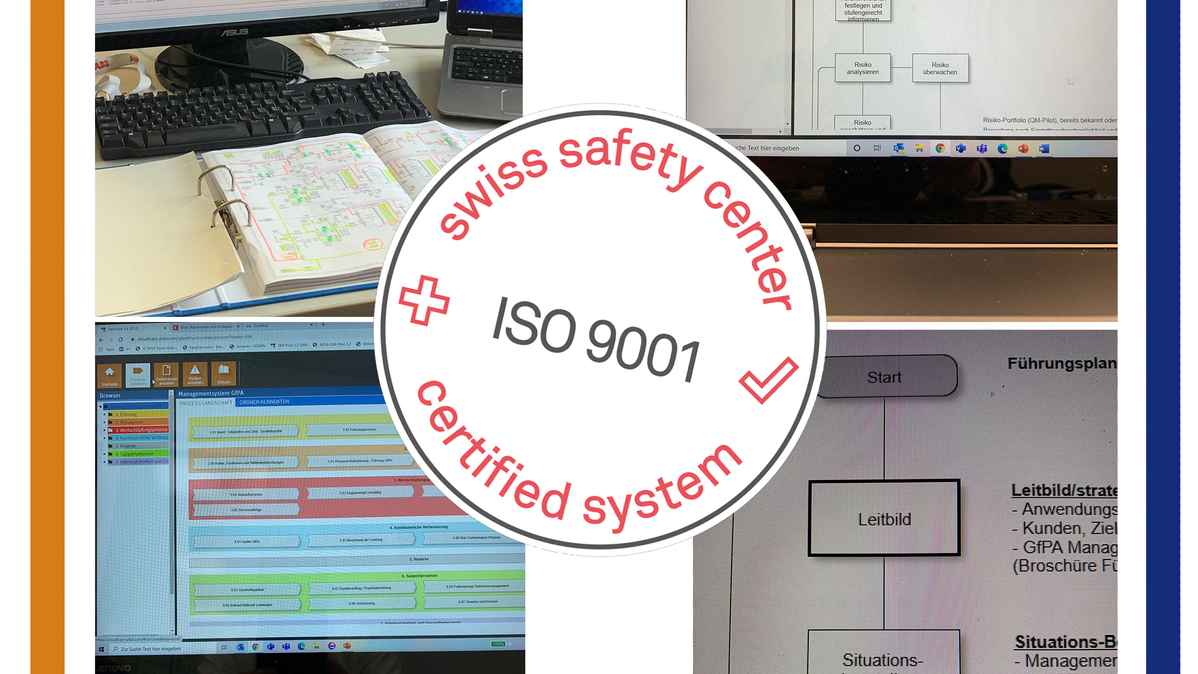
Task: Switch to the ORDNER-KENNDATEN tab
Action: pos(264,402)
